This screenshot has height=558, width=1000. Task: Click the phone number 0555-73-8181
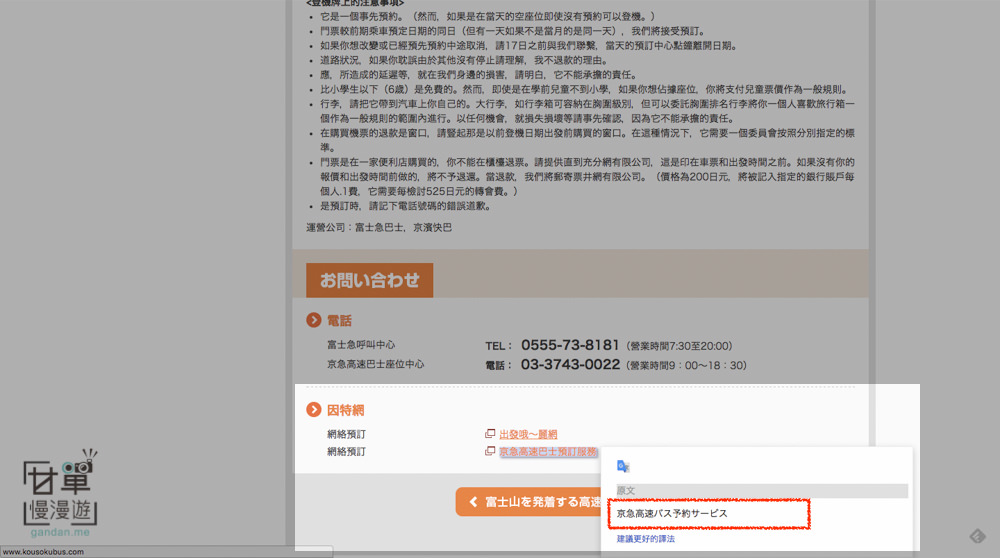pyautogui.click(x=570, y=345)
